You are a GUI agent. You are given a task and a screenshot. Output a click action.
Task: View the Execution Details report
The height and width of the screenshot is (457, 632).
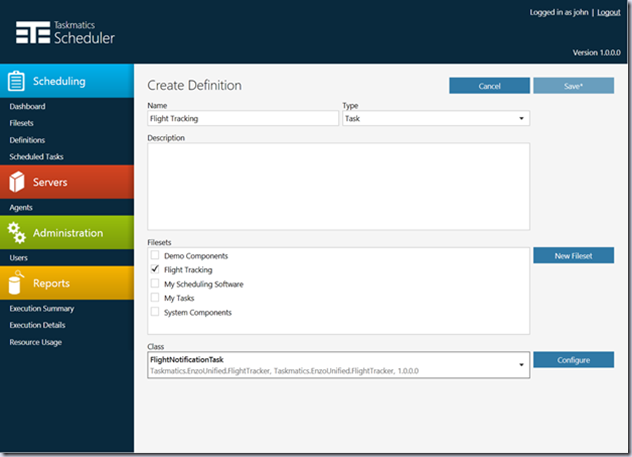[37, 325]
